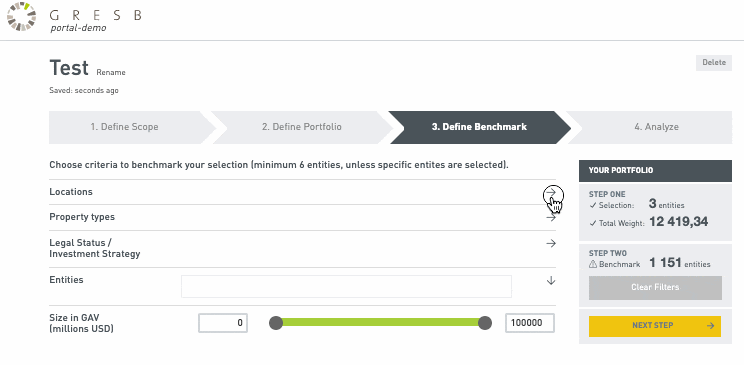Click the Clear Filters button
Screen dimensions: 744x365
tap(655, 288)
